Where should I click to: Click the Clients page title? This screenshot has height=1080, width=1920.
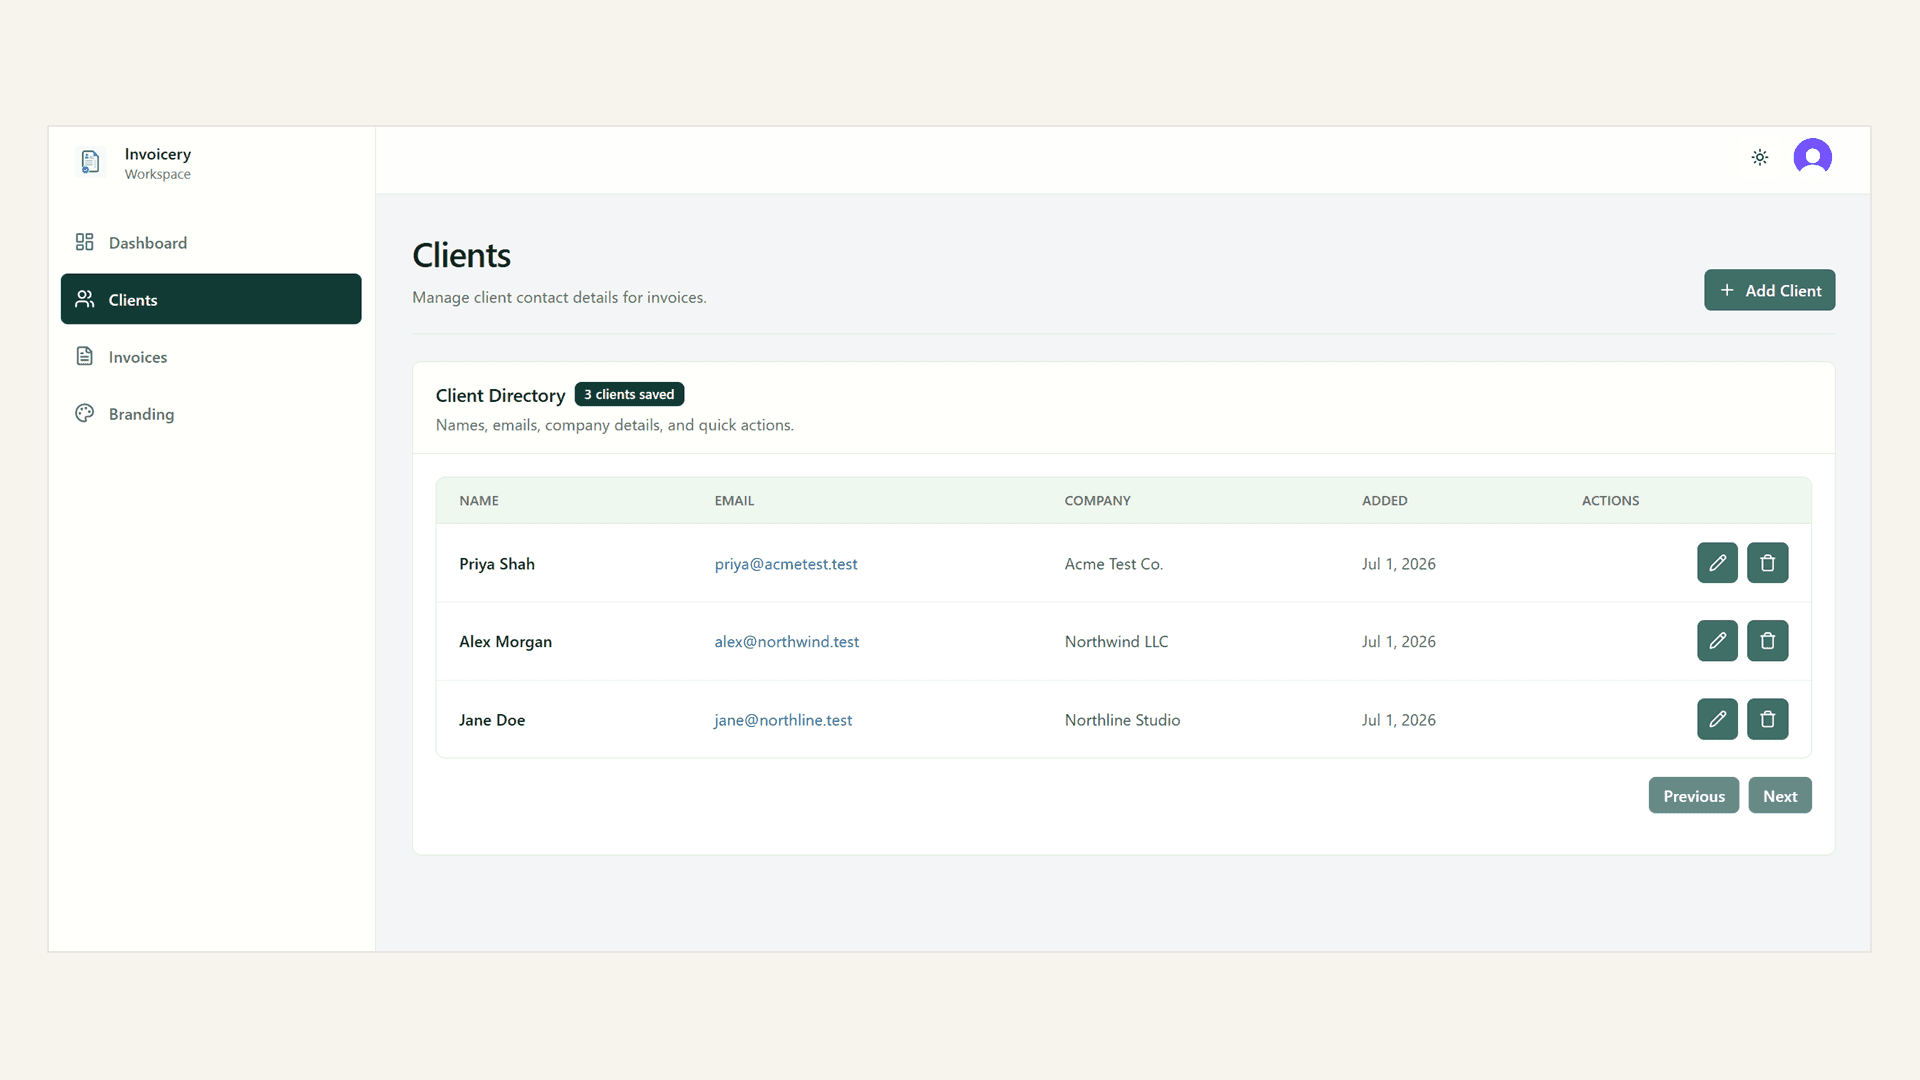(461, 256)
